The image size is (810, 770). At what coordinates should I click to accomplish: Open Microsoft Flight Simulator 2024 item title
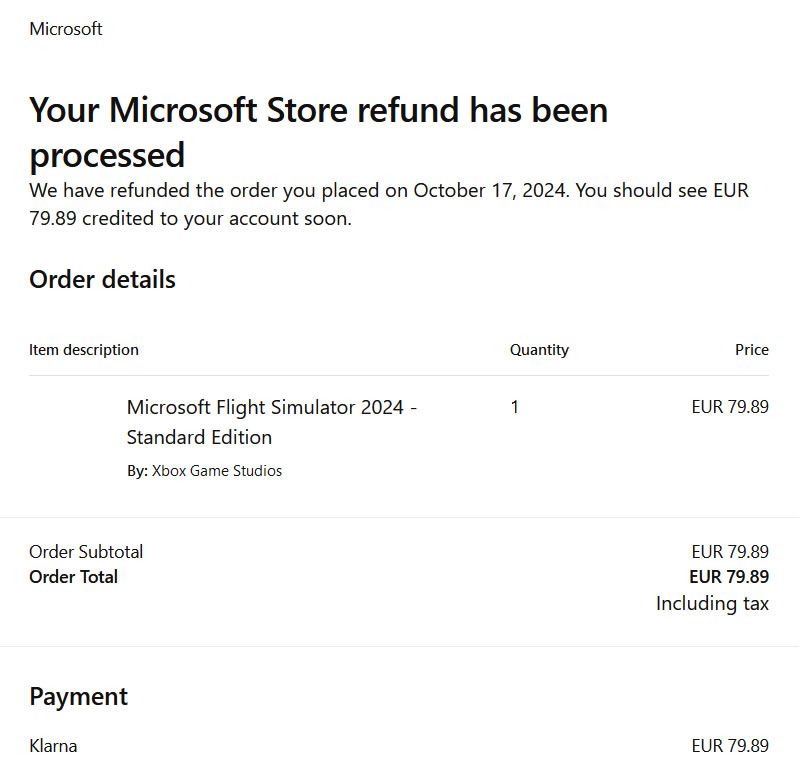[x=272, y=407]
